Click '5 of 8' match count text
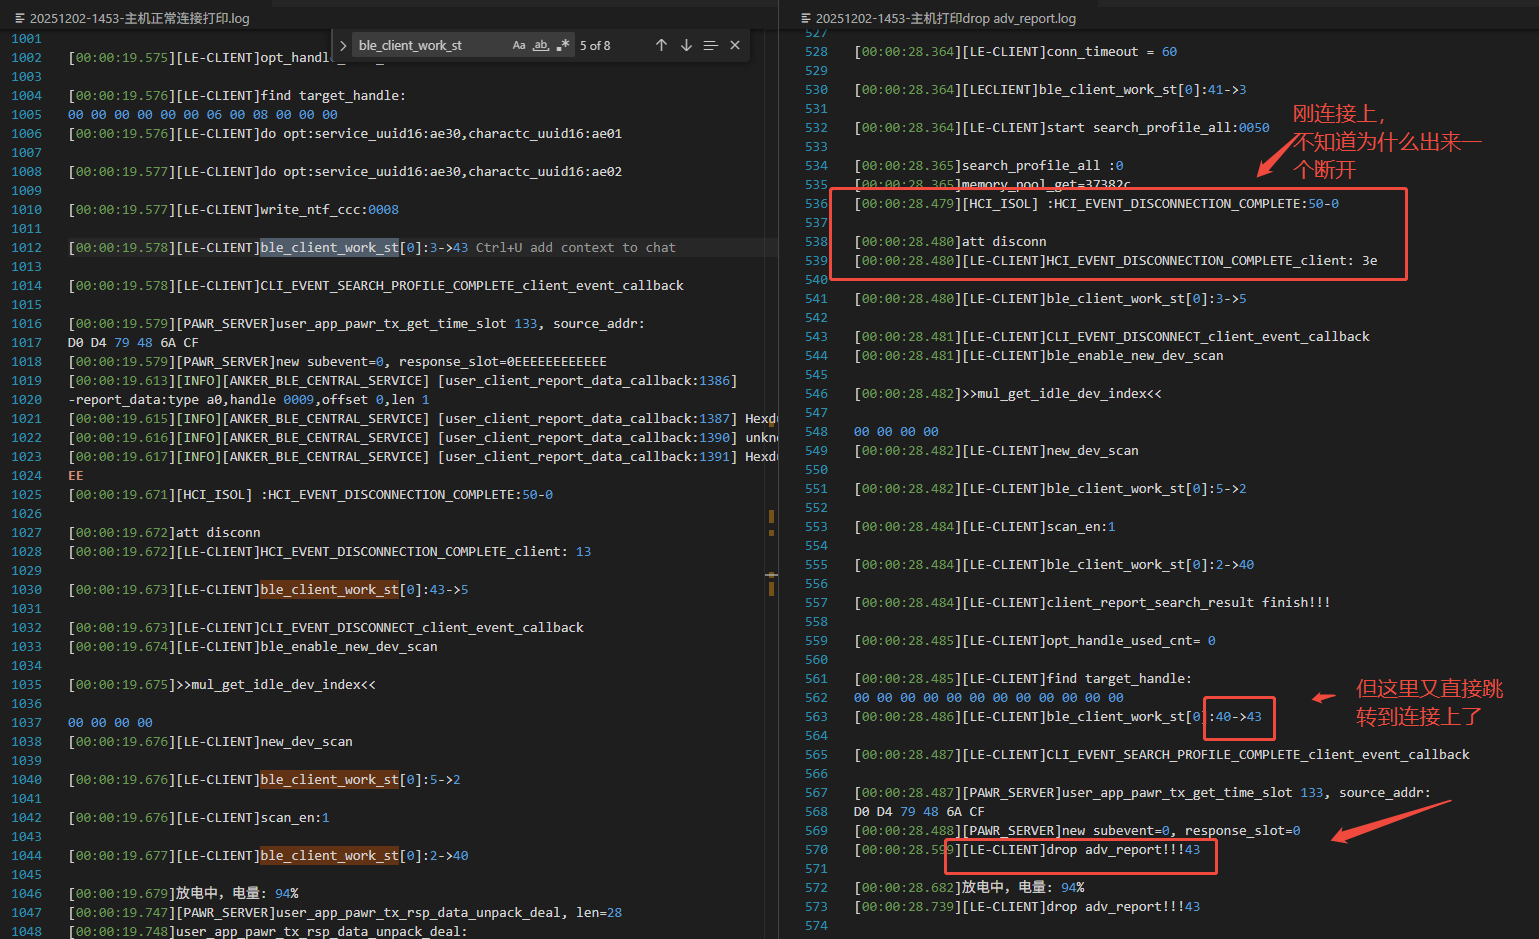This screenshot has width=1539, height=939. coord(595,46)
